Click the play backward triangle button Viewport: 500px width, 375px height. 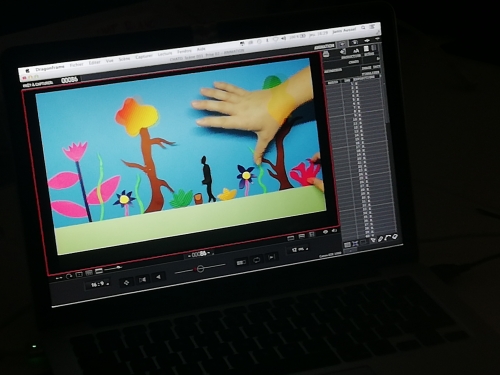pos(159,277)
